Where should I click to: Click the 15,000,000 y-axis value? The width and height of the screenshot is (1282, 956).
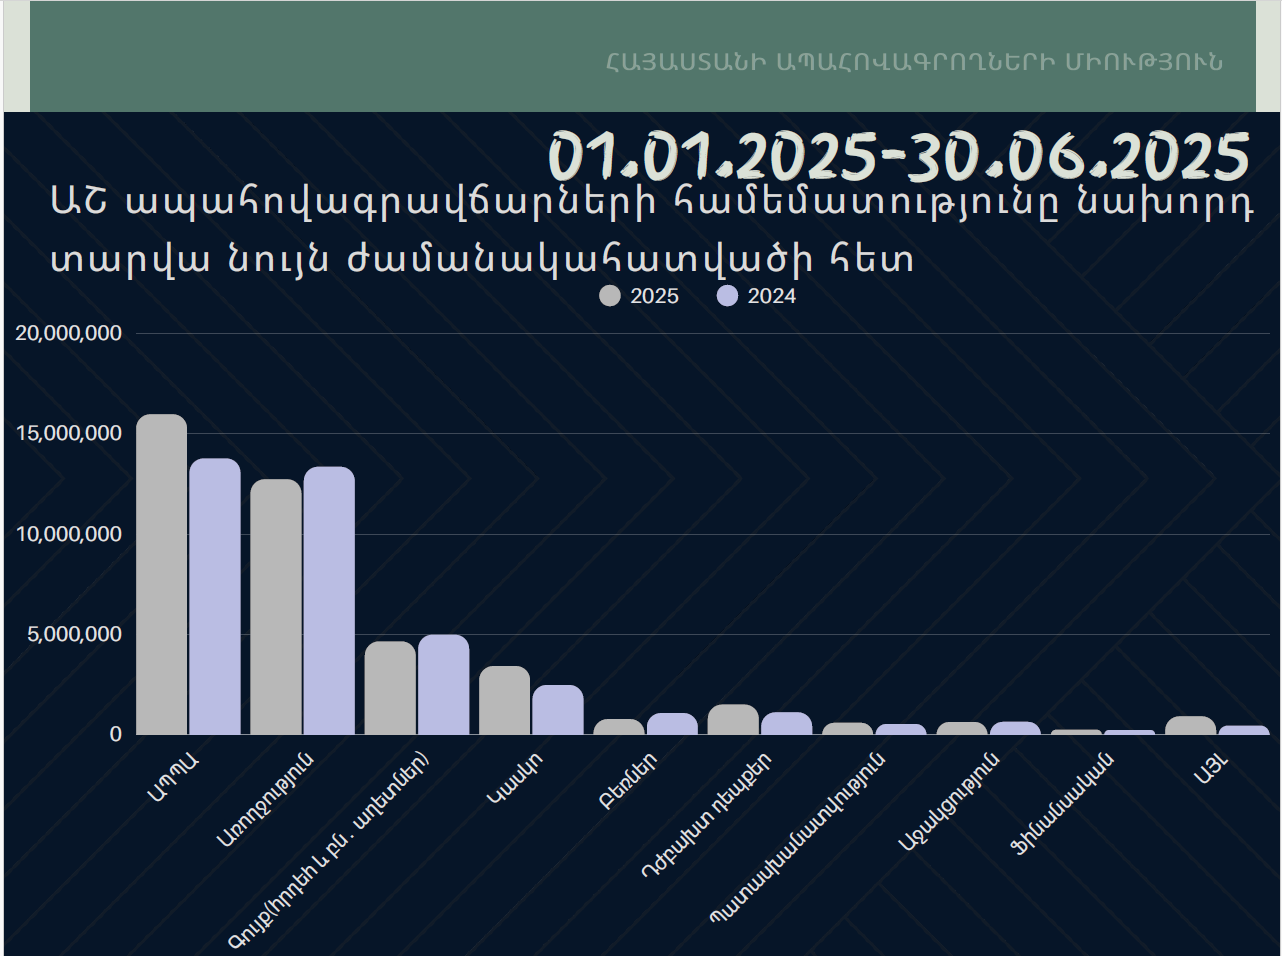pyautogui.click(x=68, y=434)
